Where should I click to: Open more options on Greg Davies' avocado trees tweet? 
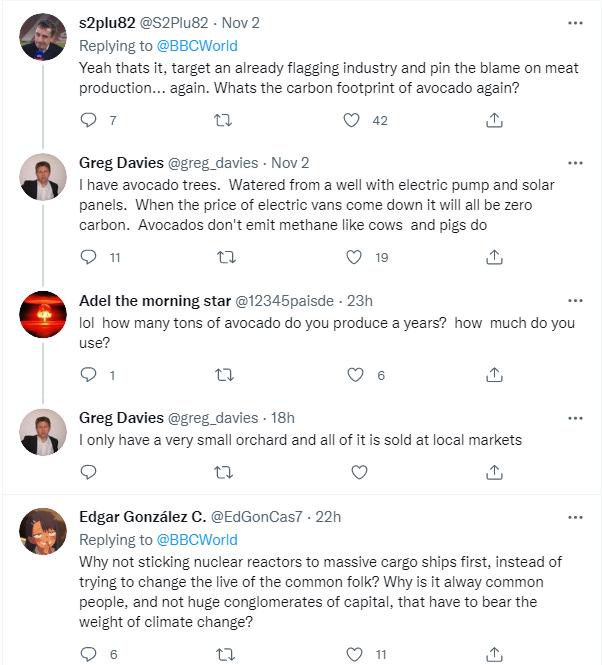[x=575, y=162]
